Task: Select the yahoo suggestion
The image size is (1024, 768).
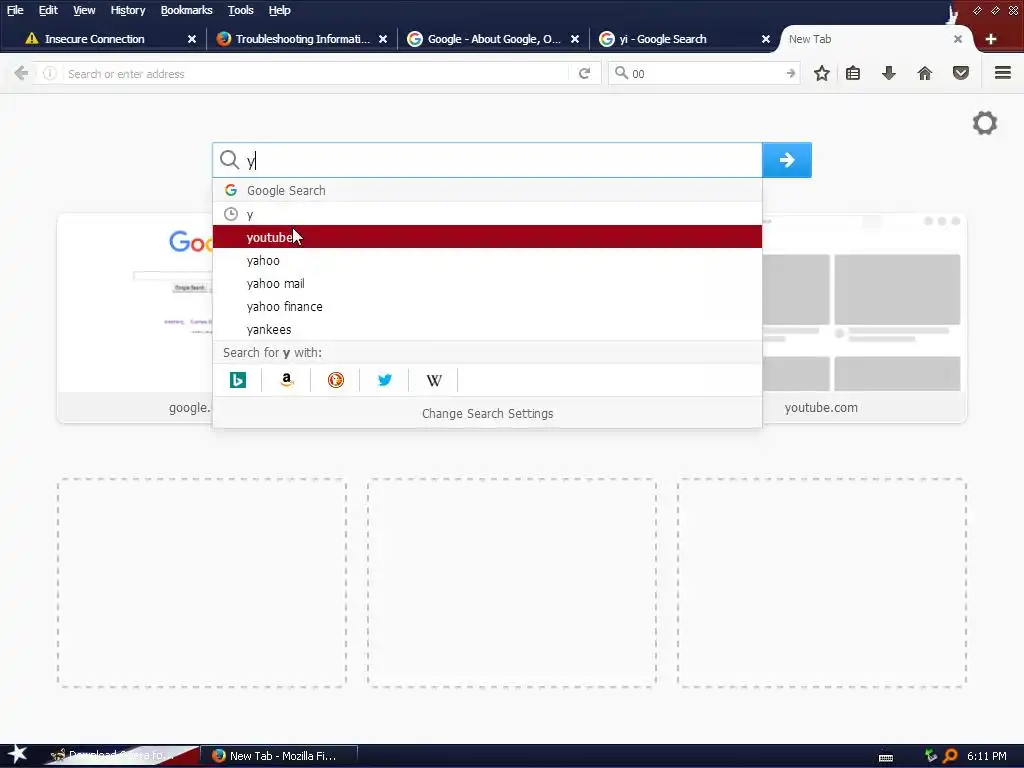Action: 487,260
